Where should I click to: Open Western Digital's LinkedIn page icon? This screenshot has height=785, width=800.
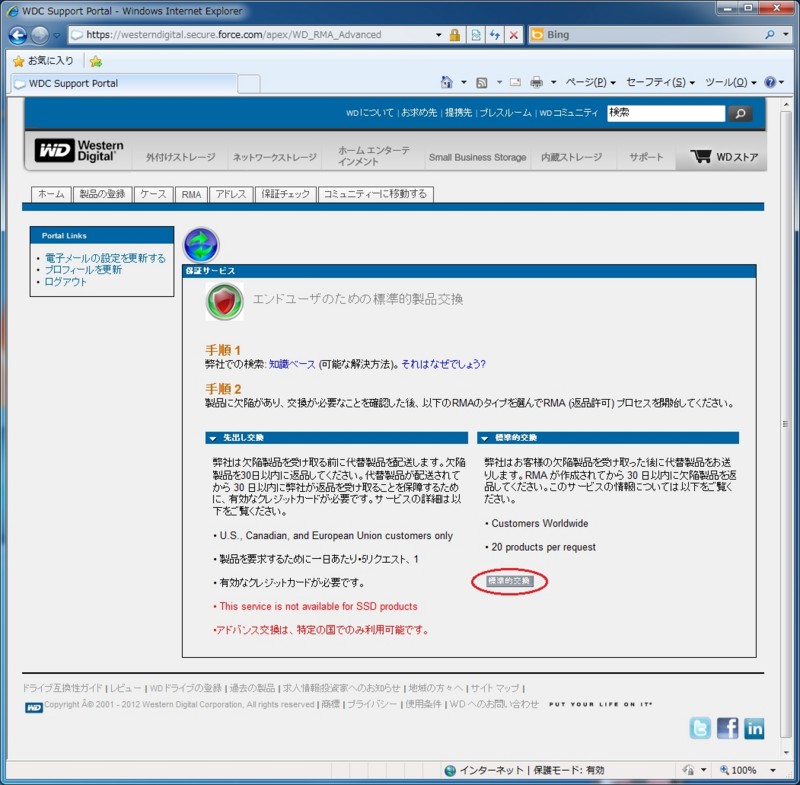(x=754, y=728)
